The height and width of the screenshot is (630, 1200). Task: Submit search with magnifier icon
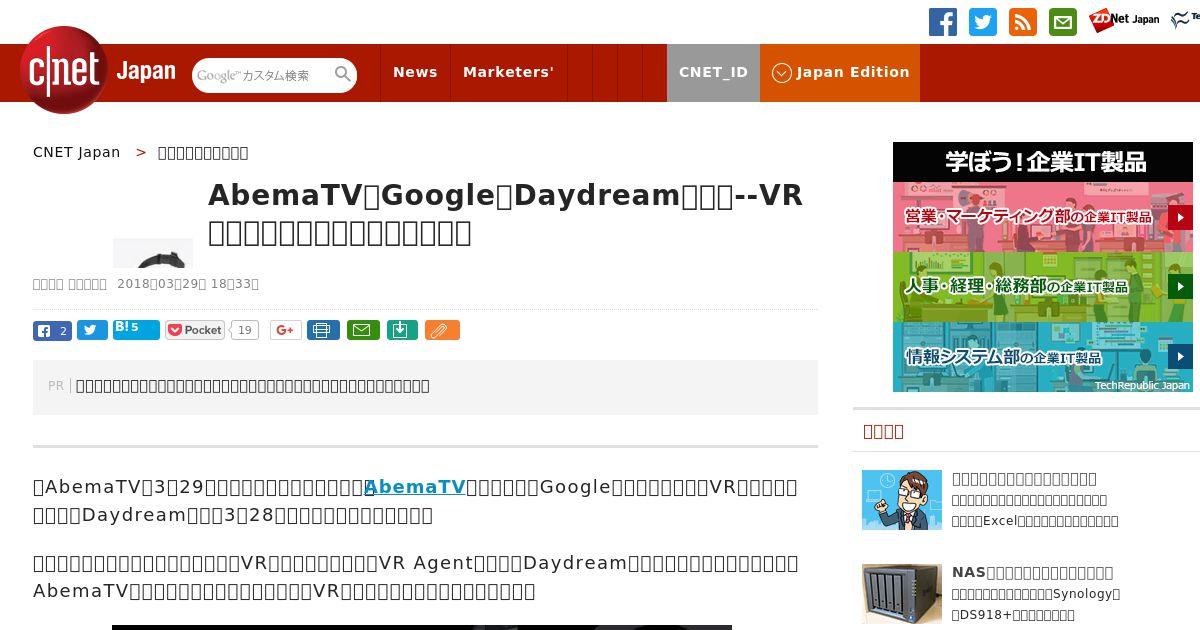[343, 74]
